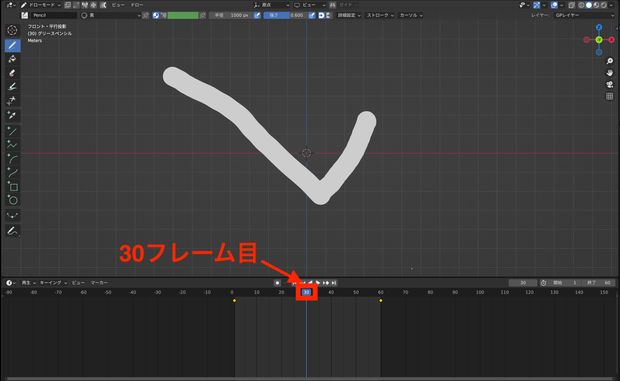This screenshot has height=381, width=620.
Task: Toggle radius pen pressure button
Action: pos(257,15)
